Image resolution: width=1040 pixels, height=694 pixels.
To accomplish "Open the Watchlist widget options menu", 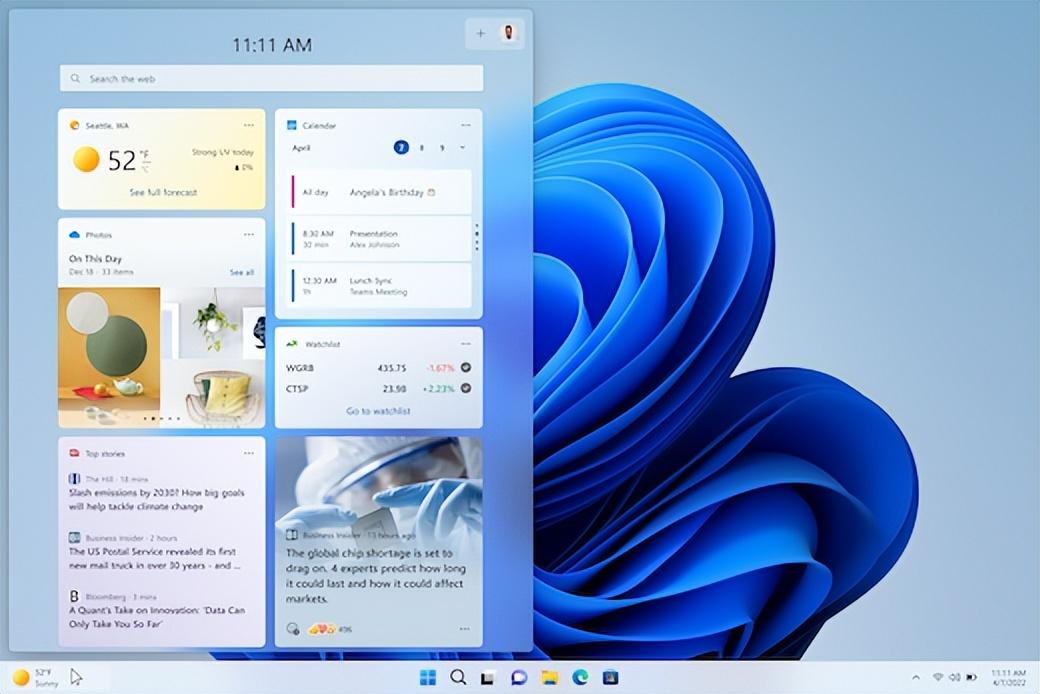I will [x=466, y=344].
